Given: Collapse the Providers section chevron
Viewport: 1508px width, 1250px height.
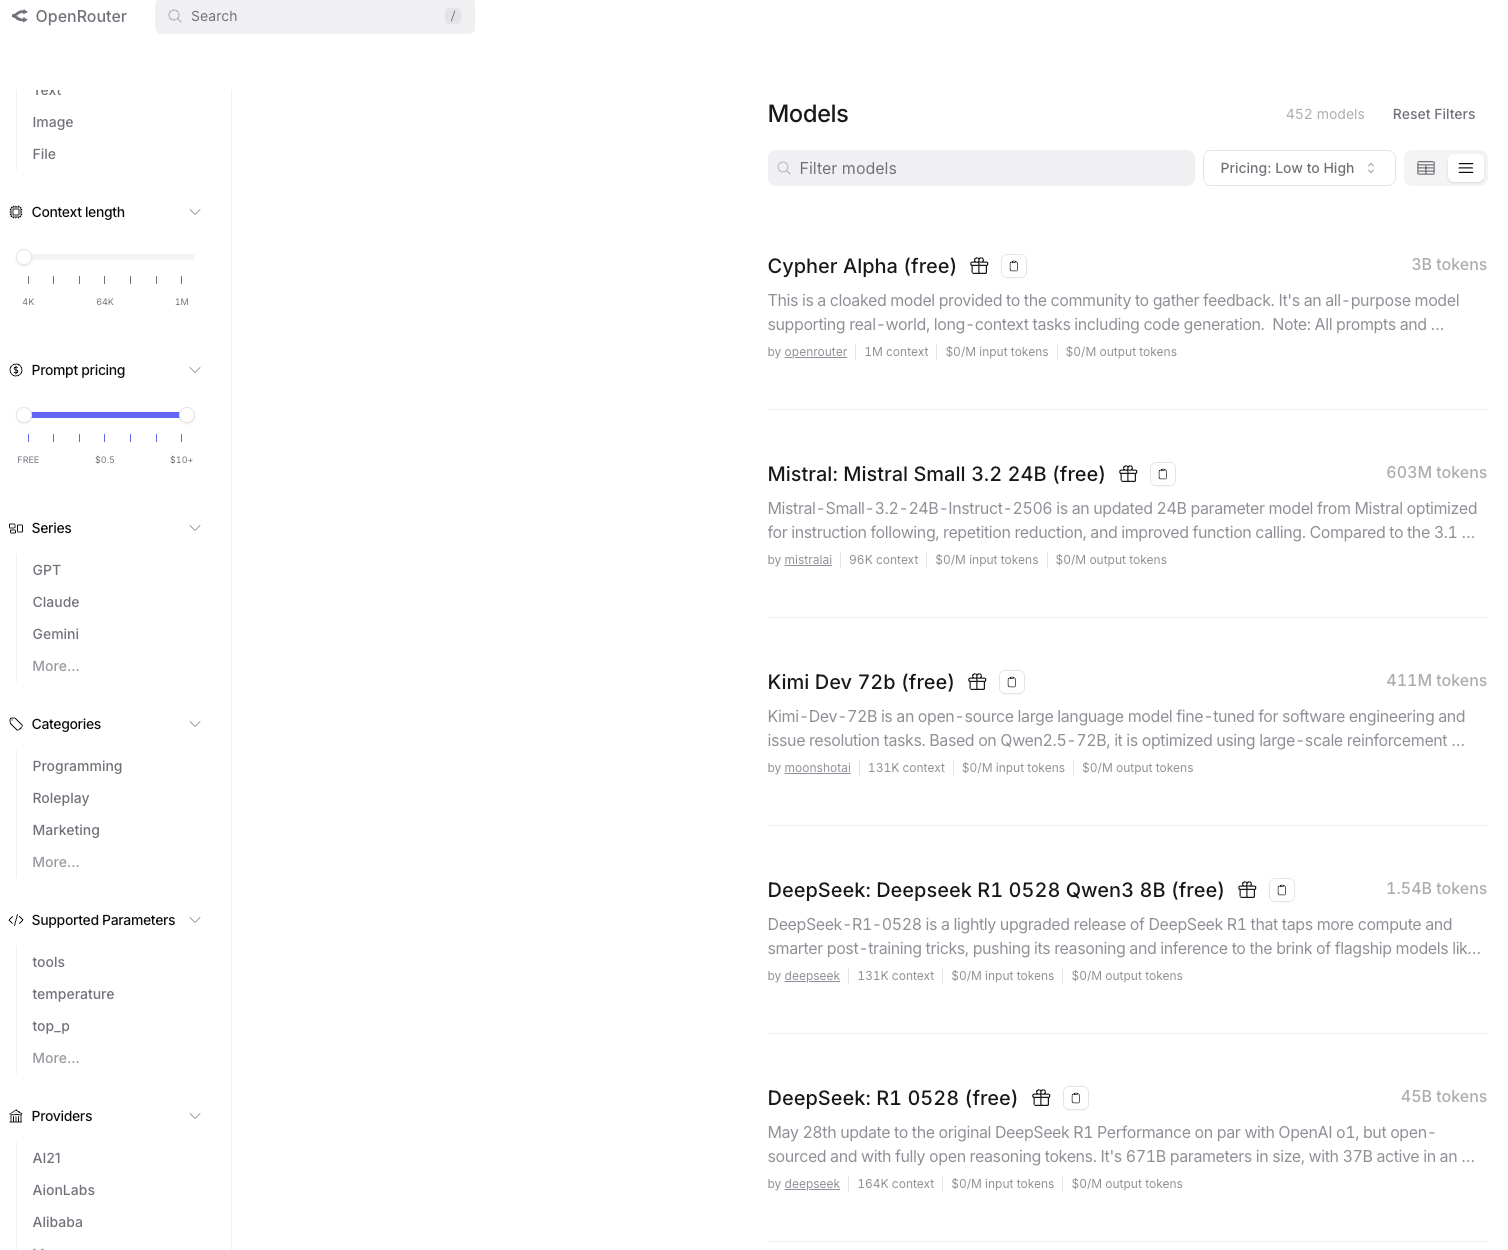Looking at the screenshot, I should coord(195,1116).
